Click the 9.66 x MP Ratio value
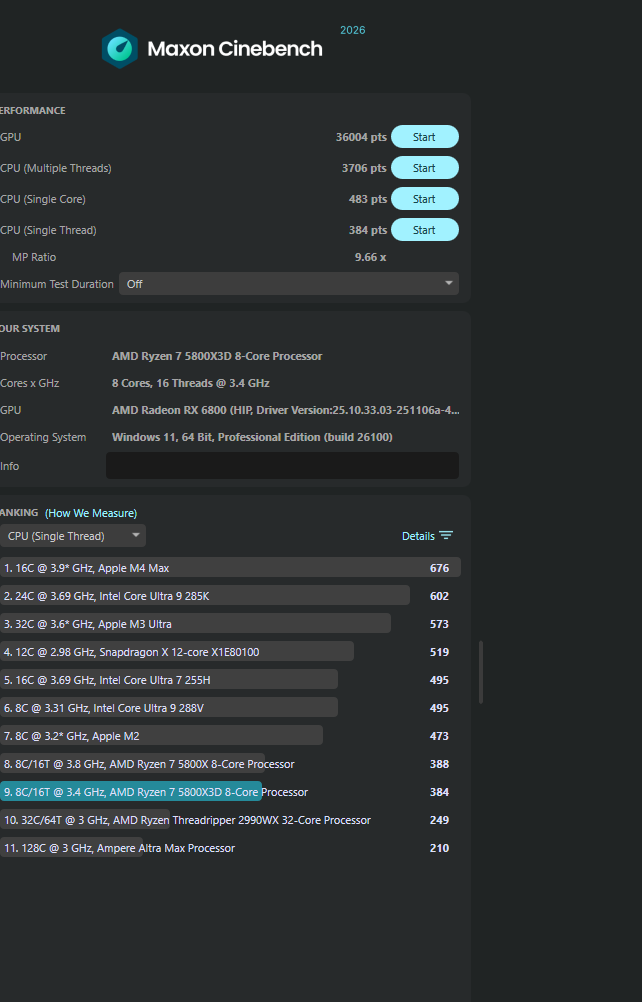The height and width of the screenshot is (1002, 642). [x=371, y=257]
